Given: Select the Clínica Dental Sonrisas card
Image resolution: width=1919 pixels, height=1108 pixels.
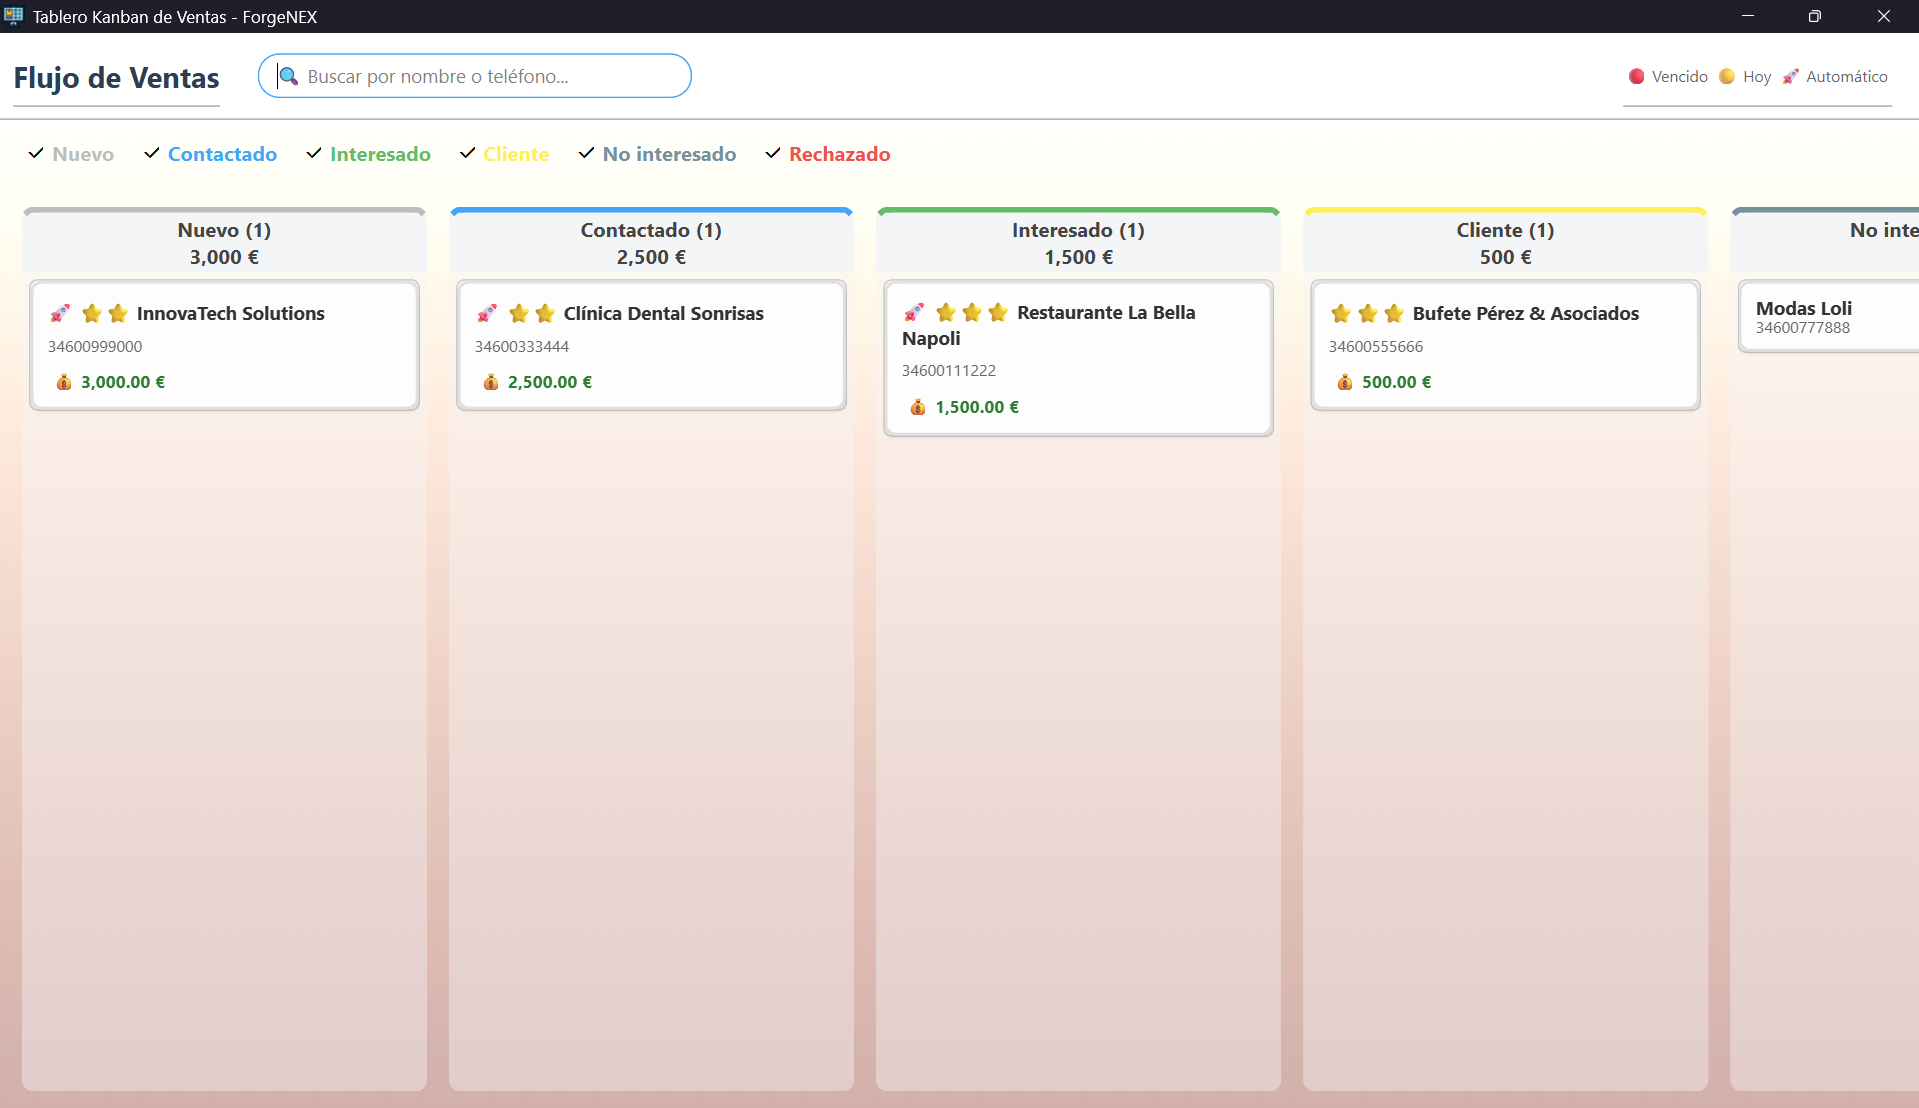Looking at the screenshot, I should pos(651,345).
